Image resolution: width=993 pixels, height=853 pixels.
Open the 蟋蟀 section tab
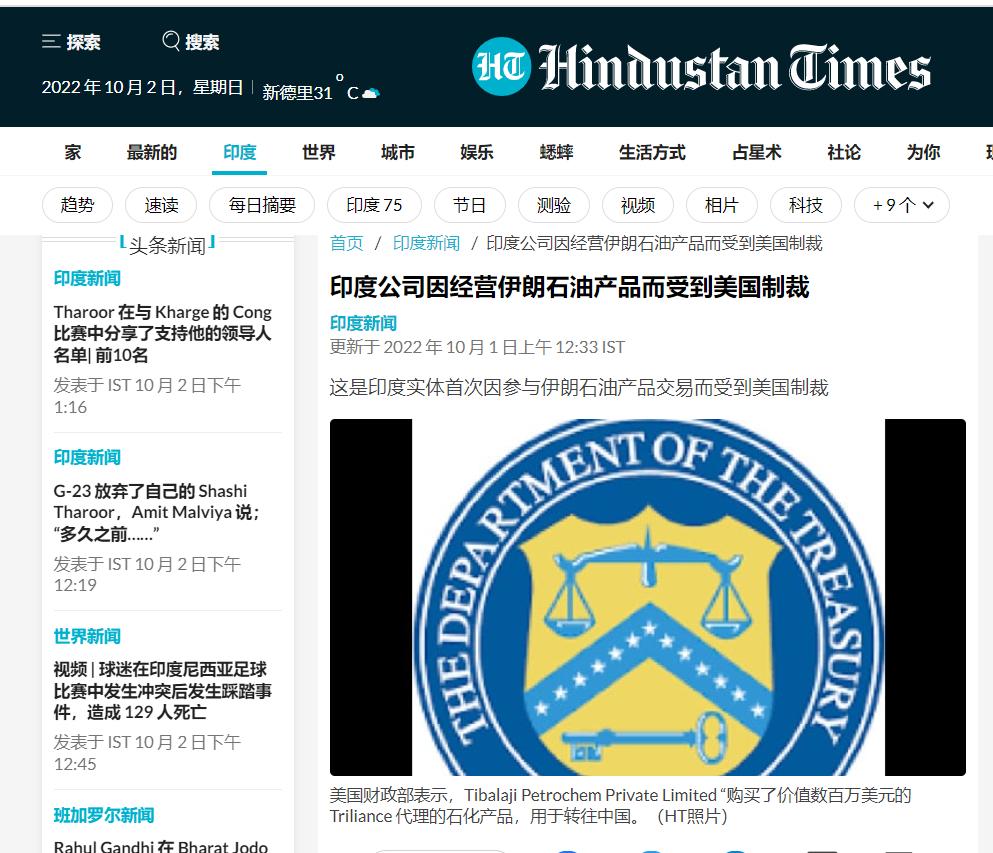(555, 151)
